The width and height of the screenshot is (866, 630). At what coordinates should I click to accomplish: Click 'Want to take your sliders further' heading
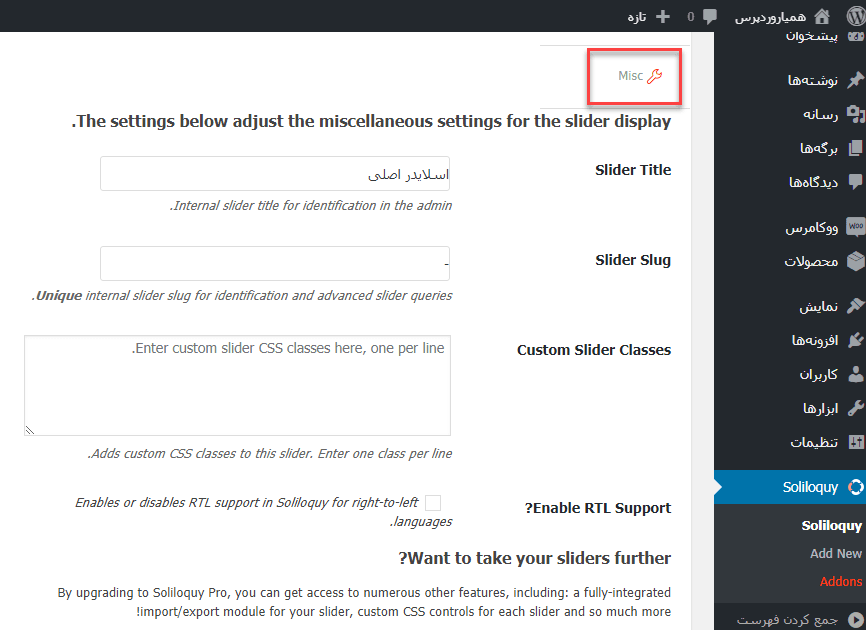[x=535, y=558]
